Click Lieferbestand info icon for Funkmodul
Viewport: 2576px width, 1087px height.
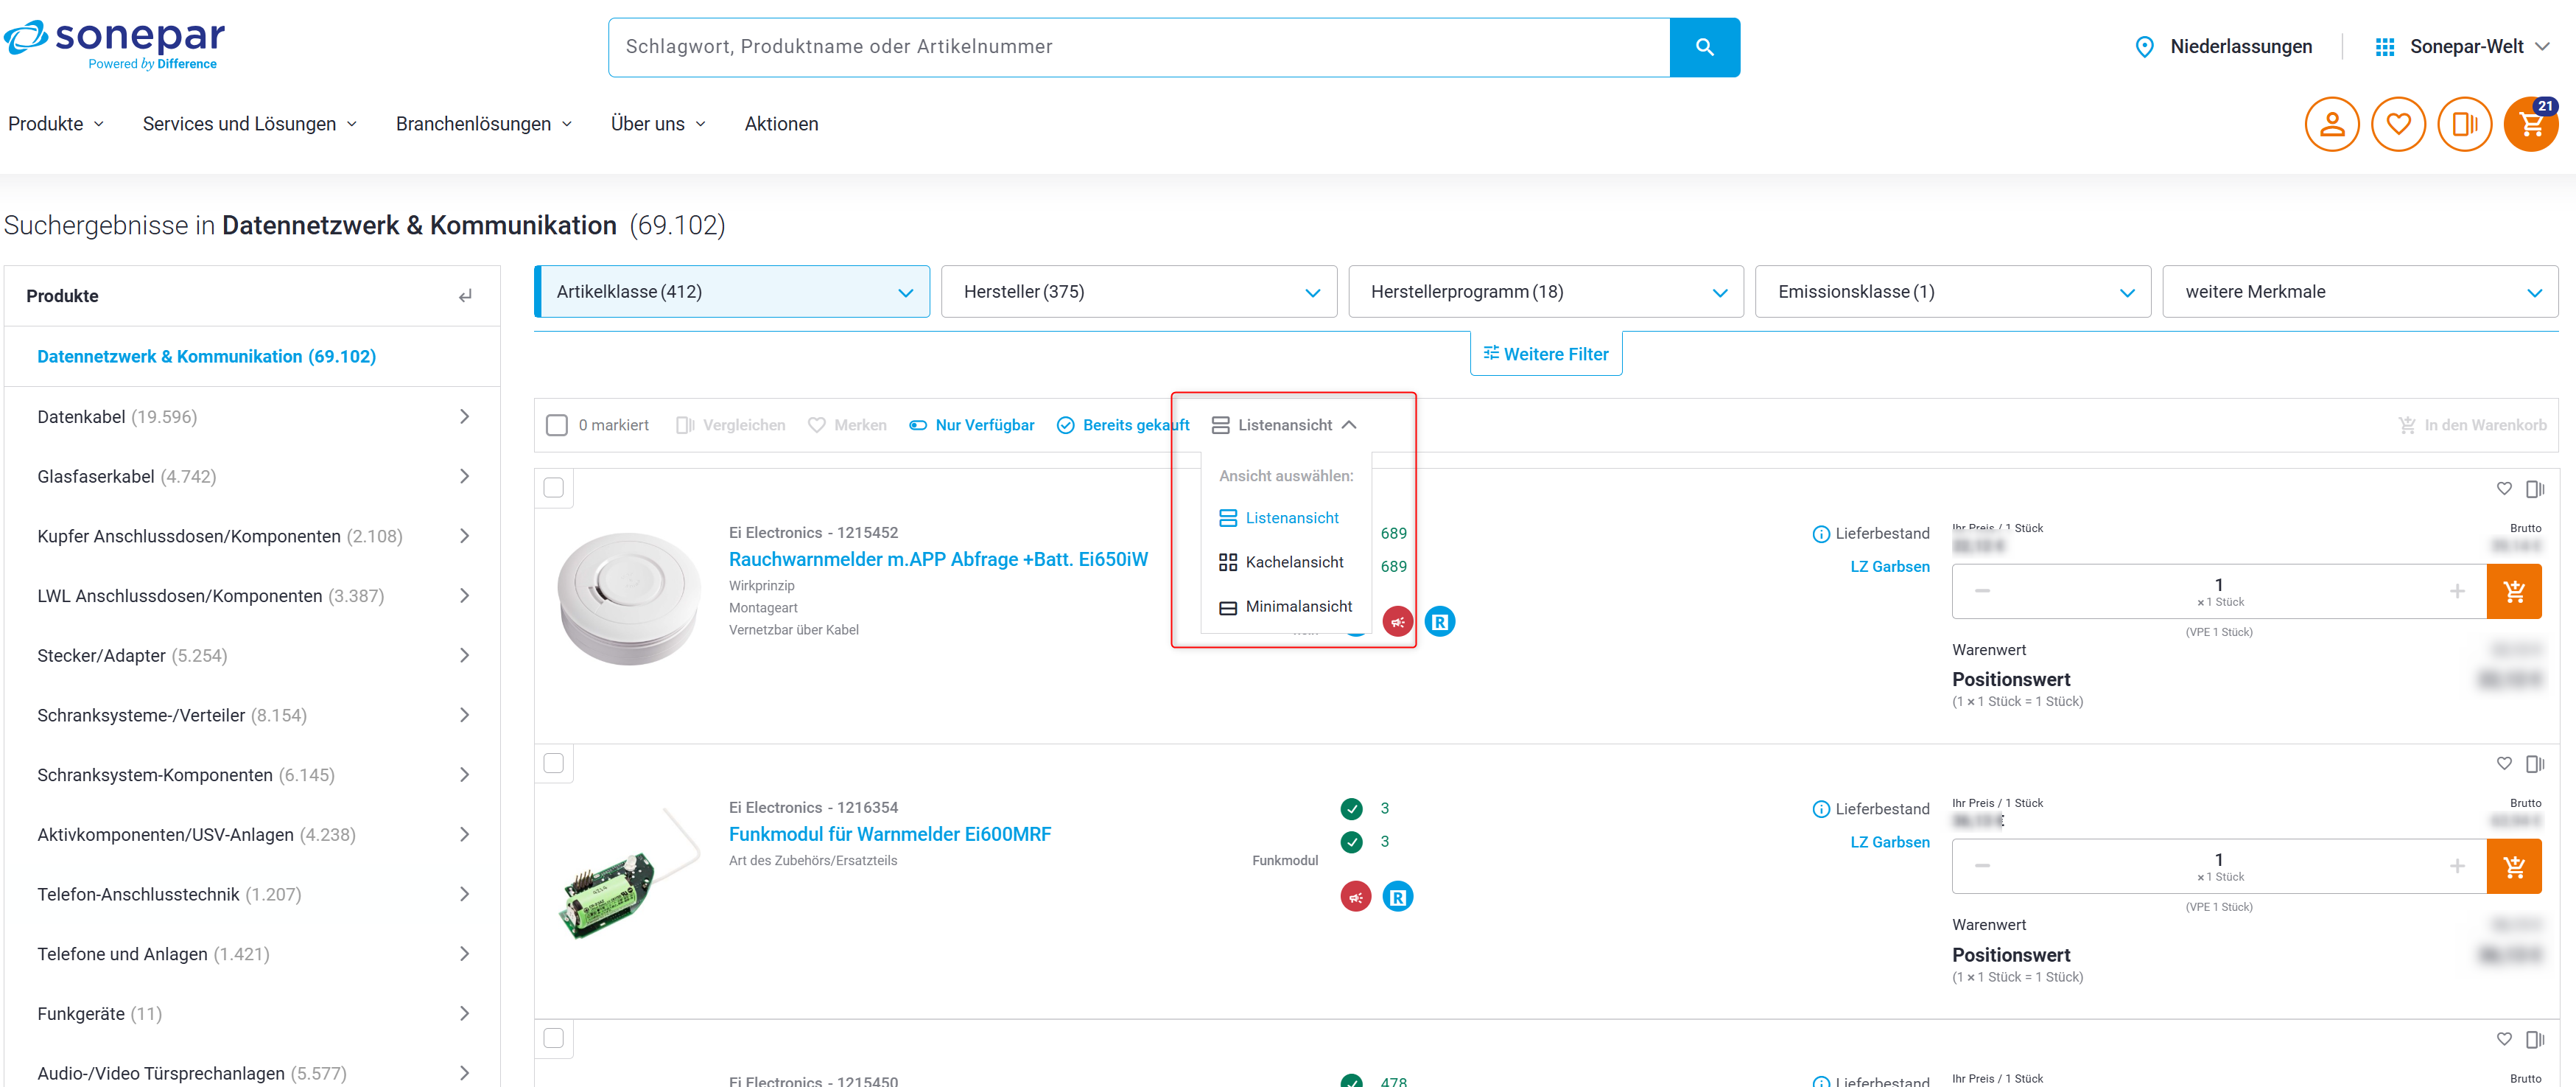1820,809
